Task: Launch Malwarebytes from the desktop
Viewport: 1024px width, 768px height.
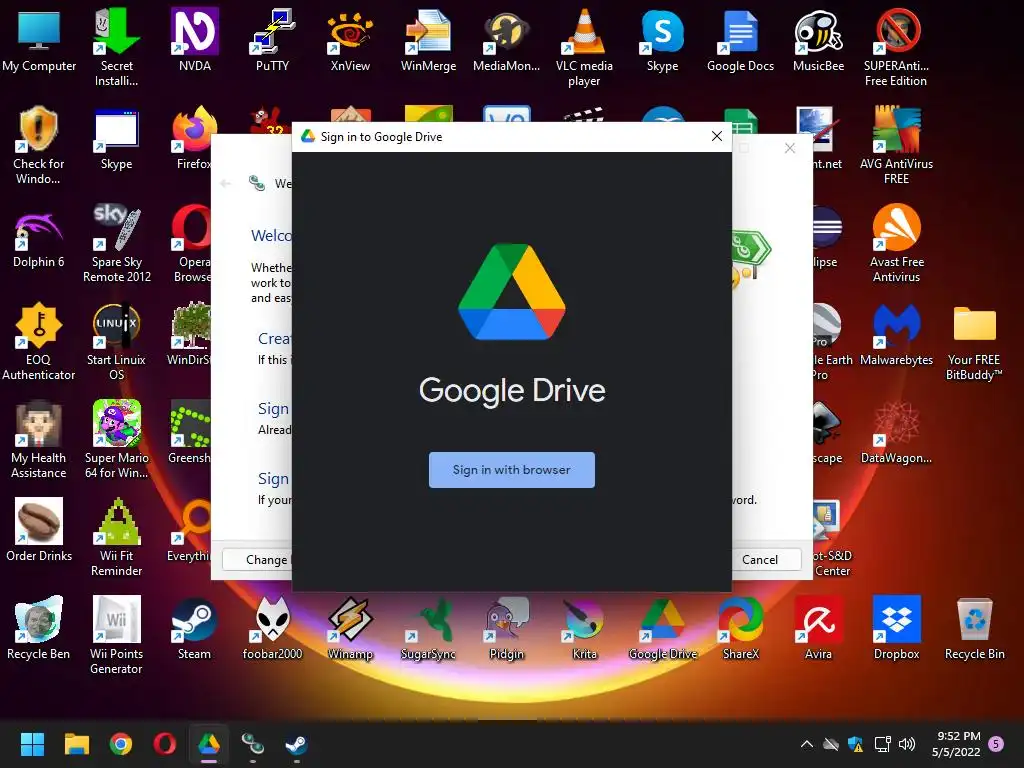Action: point(896,334)
